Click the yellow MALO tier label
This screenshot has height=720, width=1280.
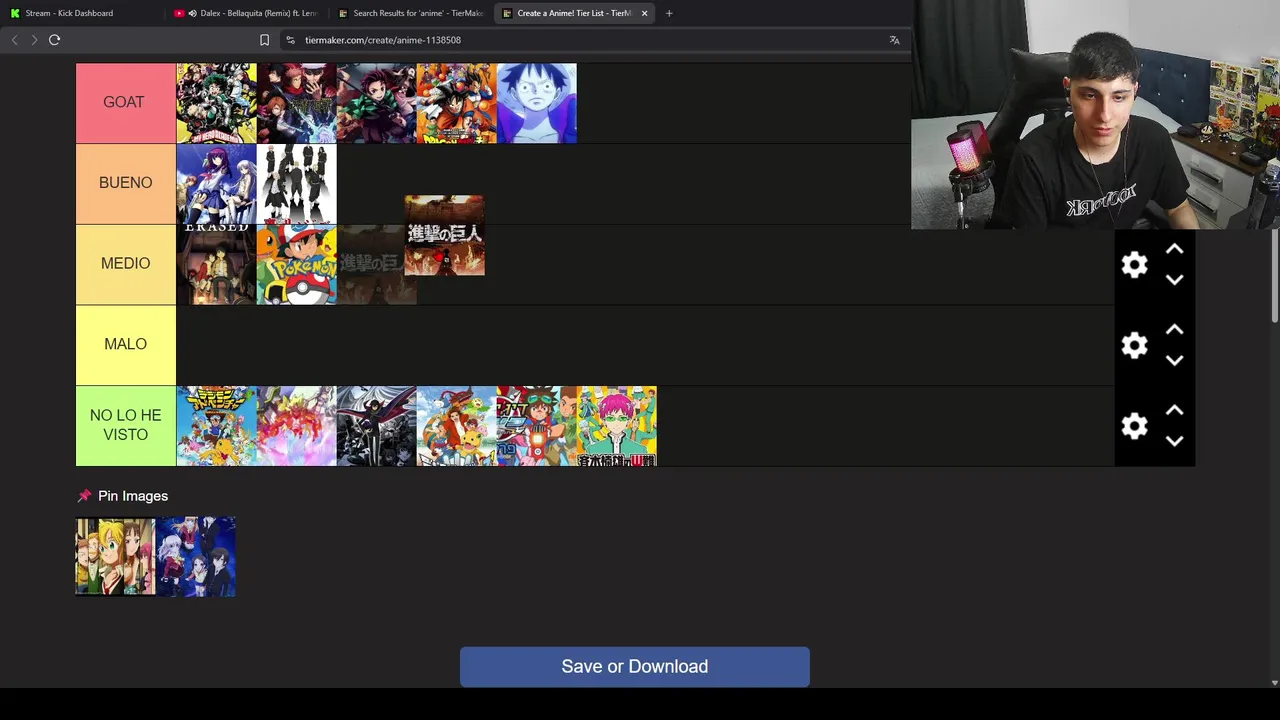click(x=126, y=345)
